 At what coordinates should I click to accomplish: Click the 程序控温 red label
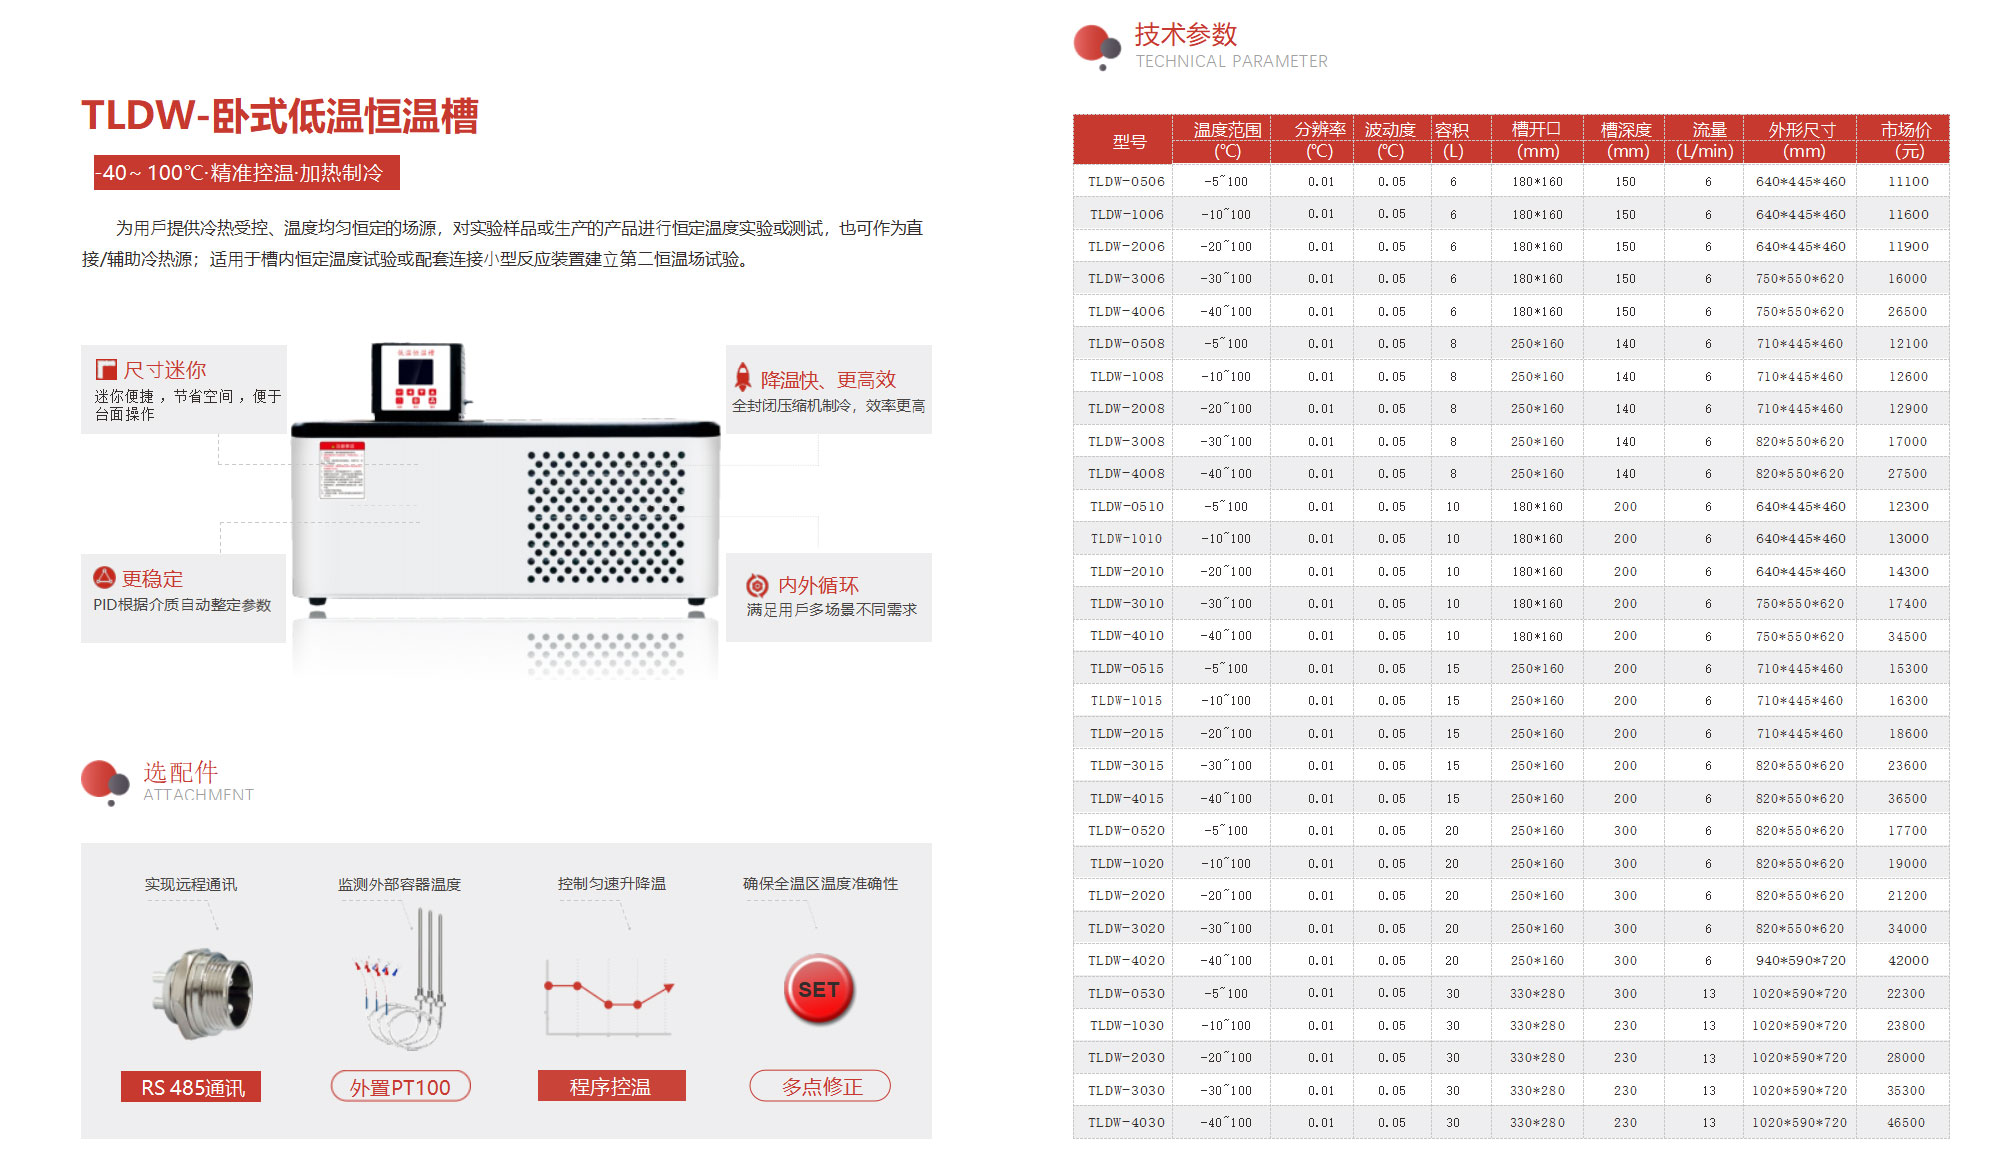(x=611, y=1086)
